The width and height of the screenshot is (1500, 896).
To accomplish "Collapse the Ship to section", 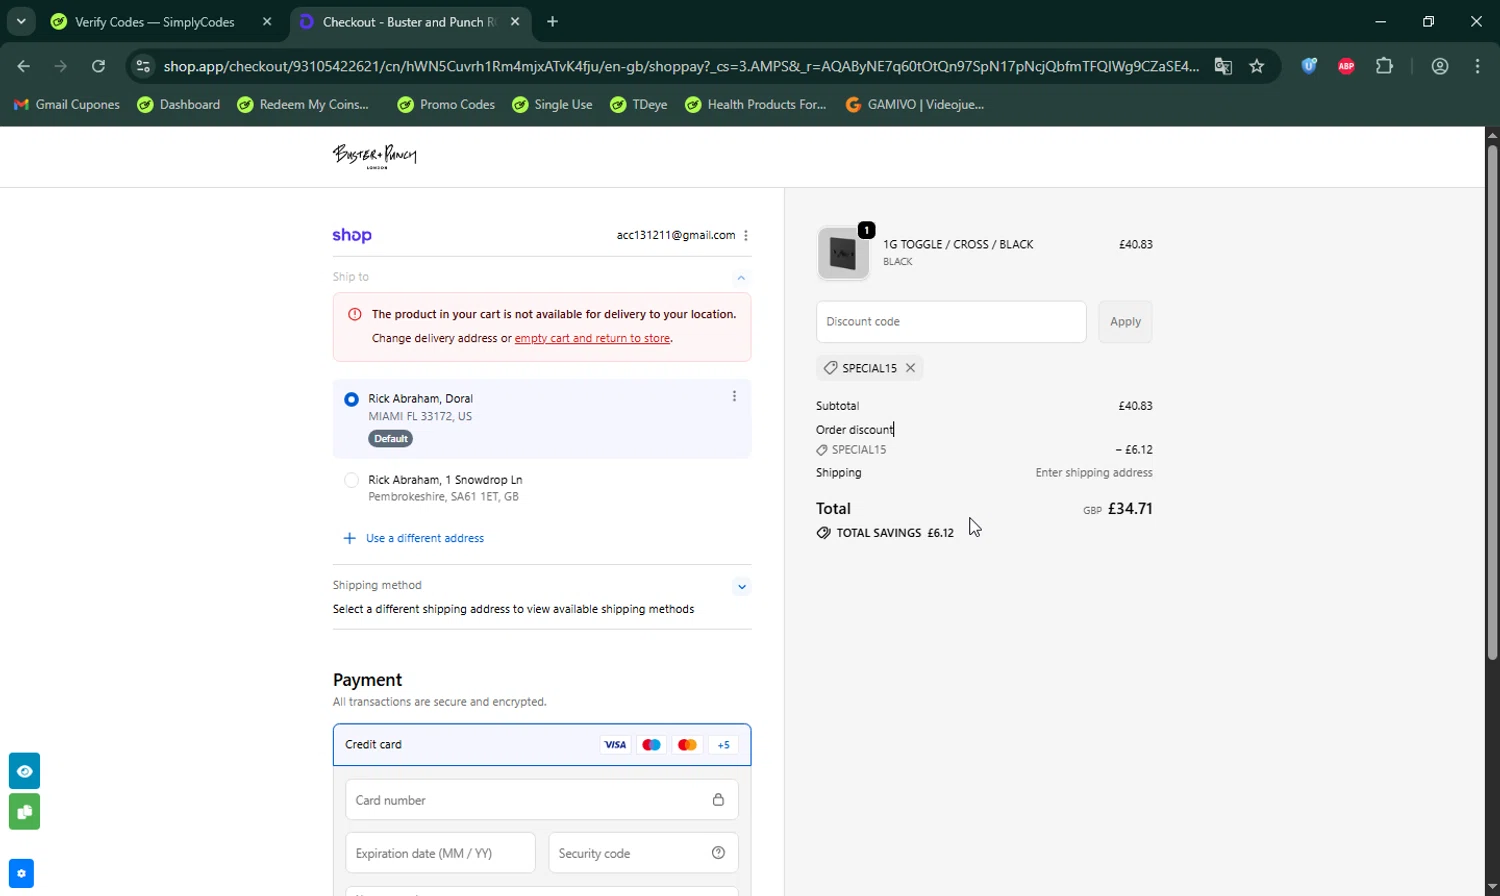I will [x=741, y=278].
